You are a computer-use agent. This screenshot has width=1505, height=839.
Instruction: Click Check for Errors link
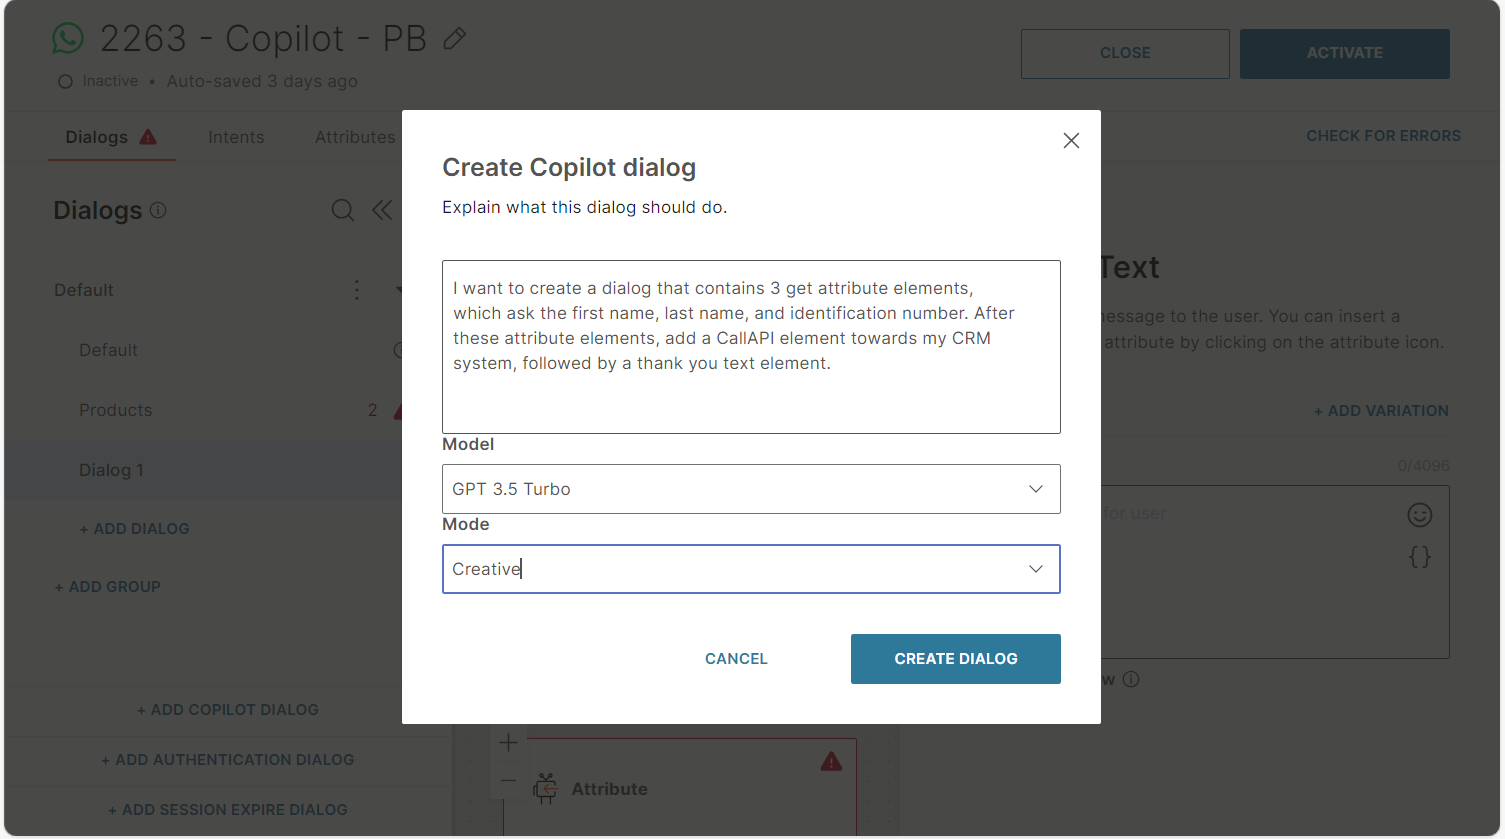1383,136
